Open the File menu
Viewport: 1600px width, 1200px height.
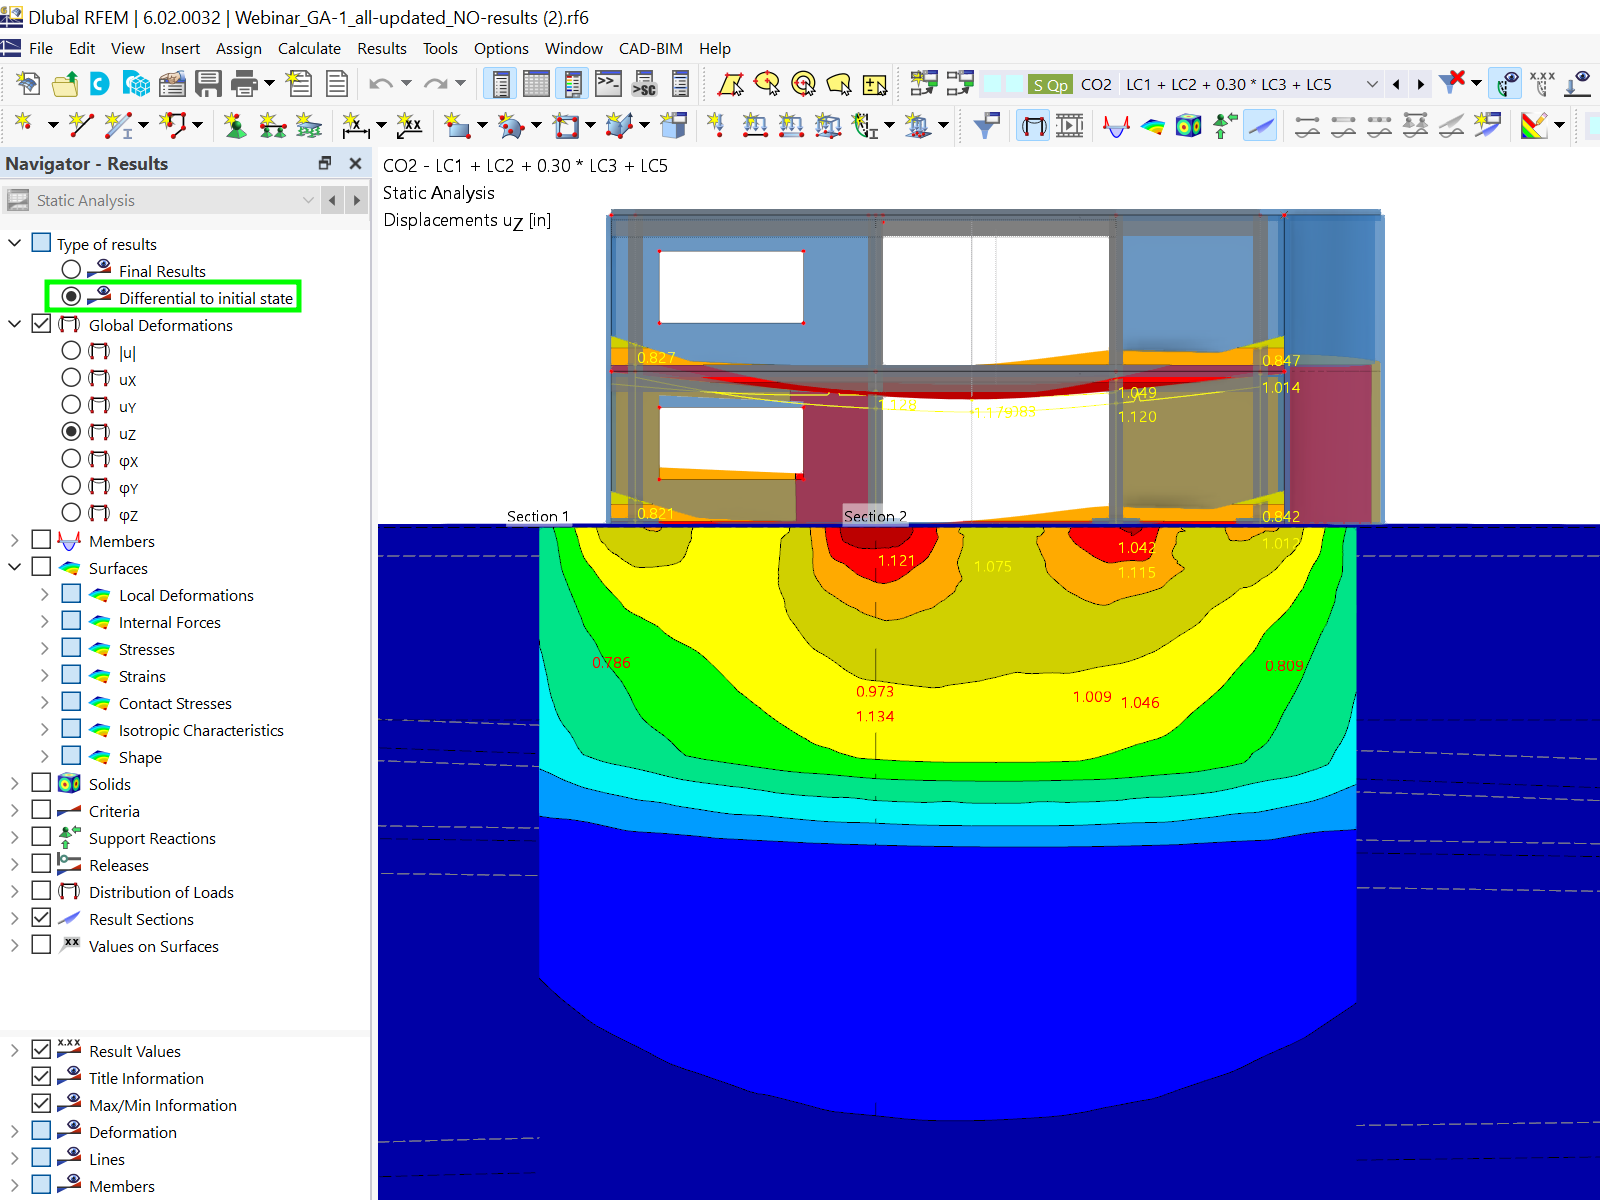pyautogui.click(x=41, y=48)
